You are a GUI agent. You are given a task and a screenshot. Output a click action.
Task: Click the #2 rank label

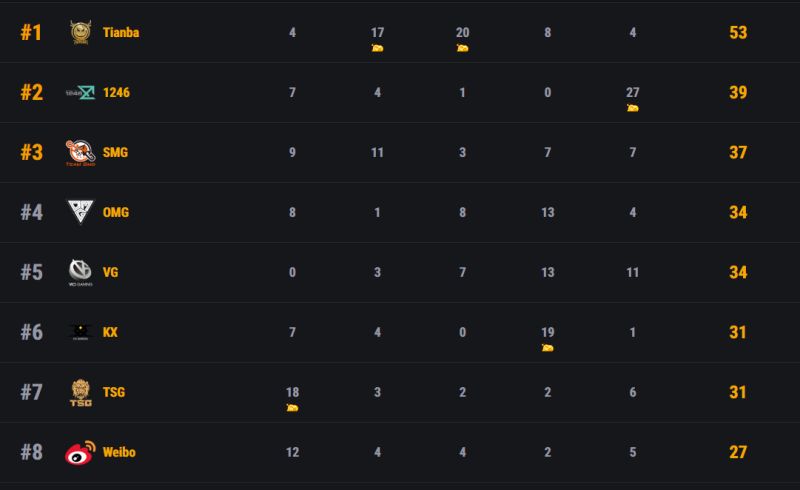click(x=32, y=92)
